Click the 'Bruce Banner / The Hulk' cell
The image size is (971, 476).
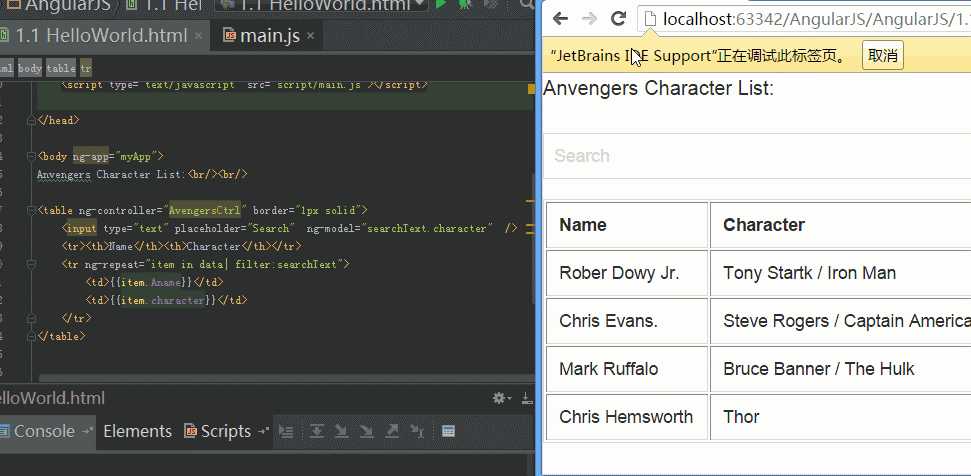840,369
